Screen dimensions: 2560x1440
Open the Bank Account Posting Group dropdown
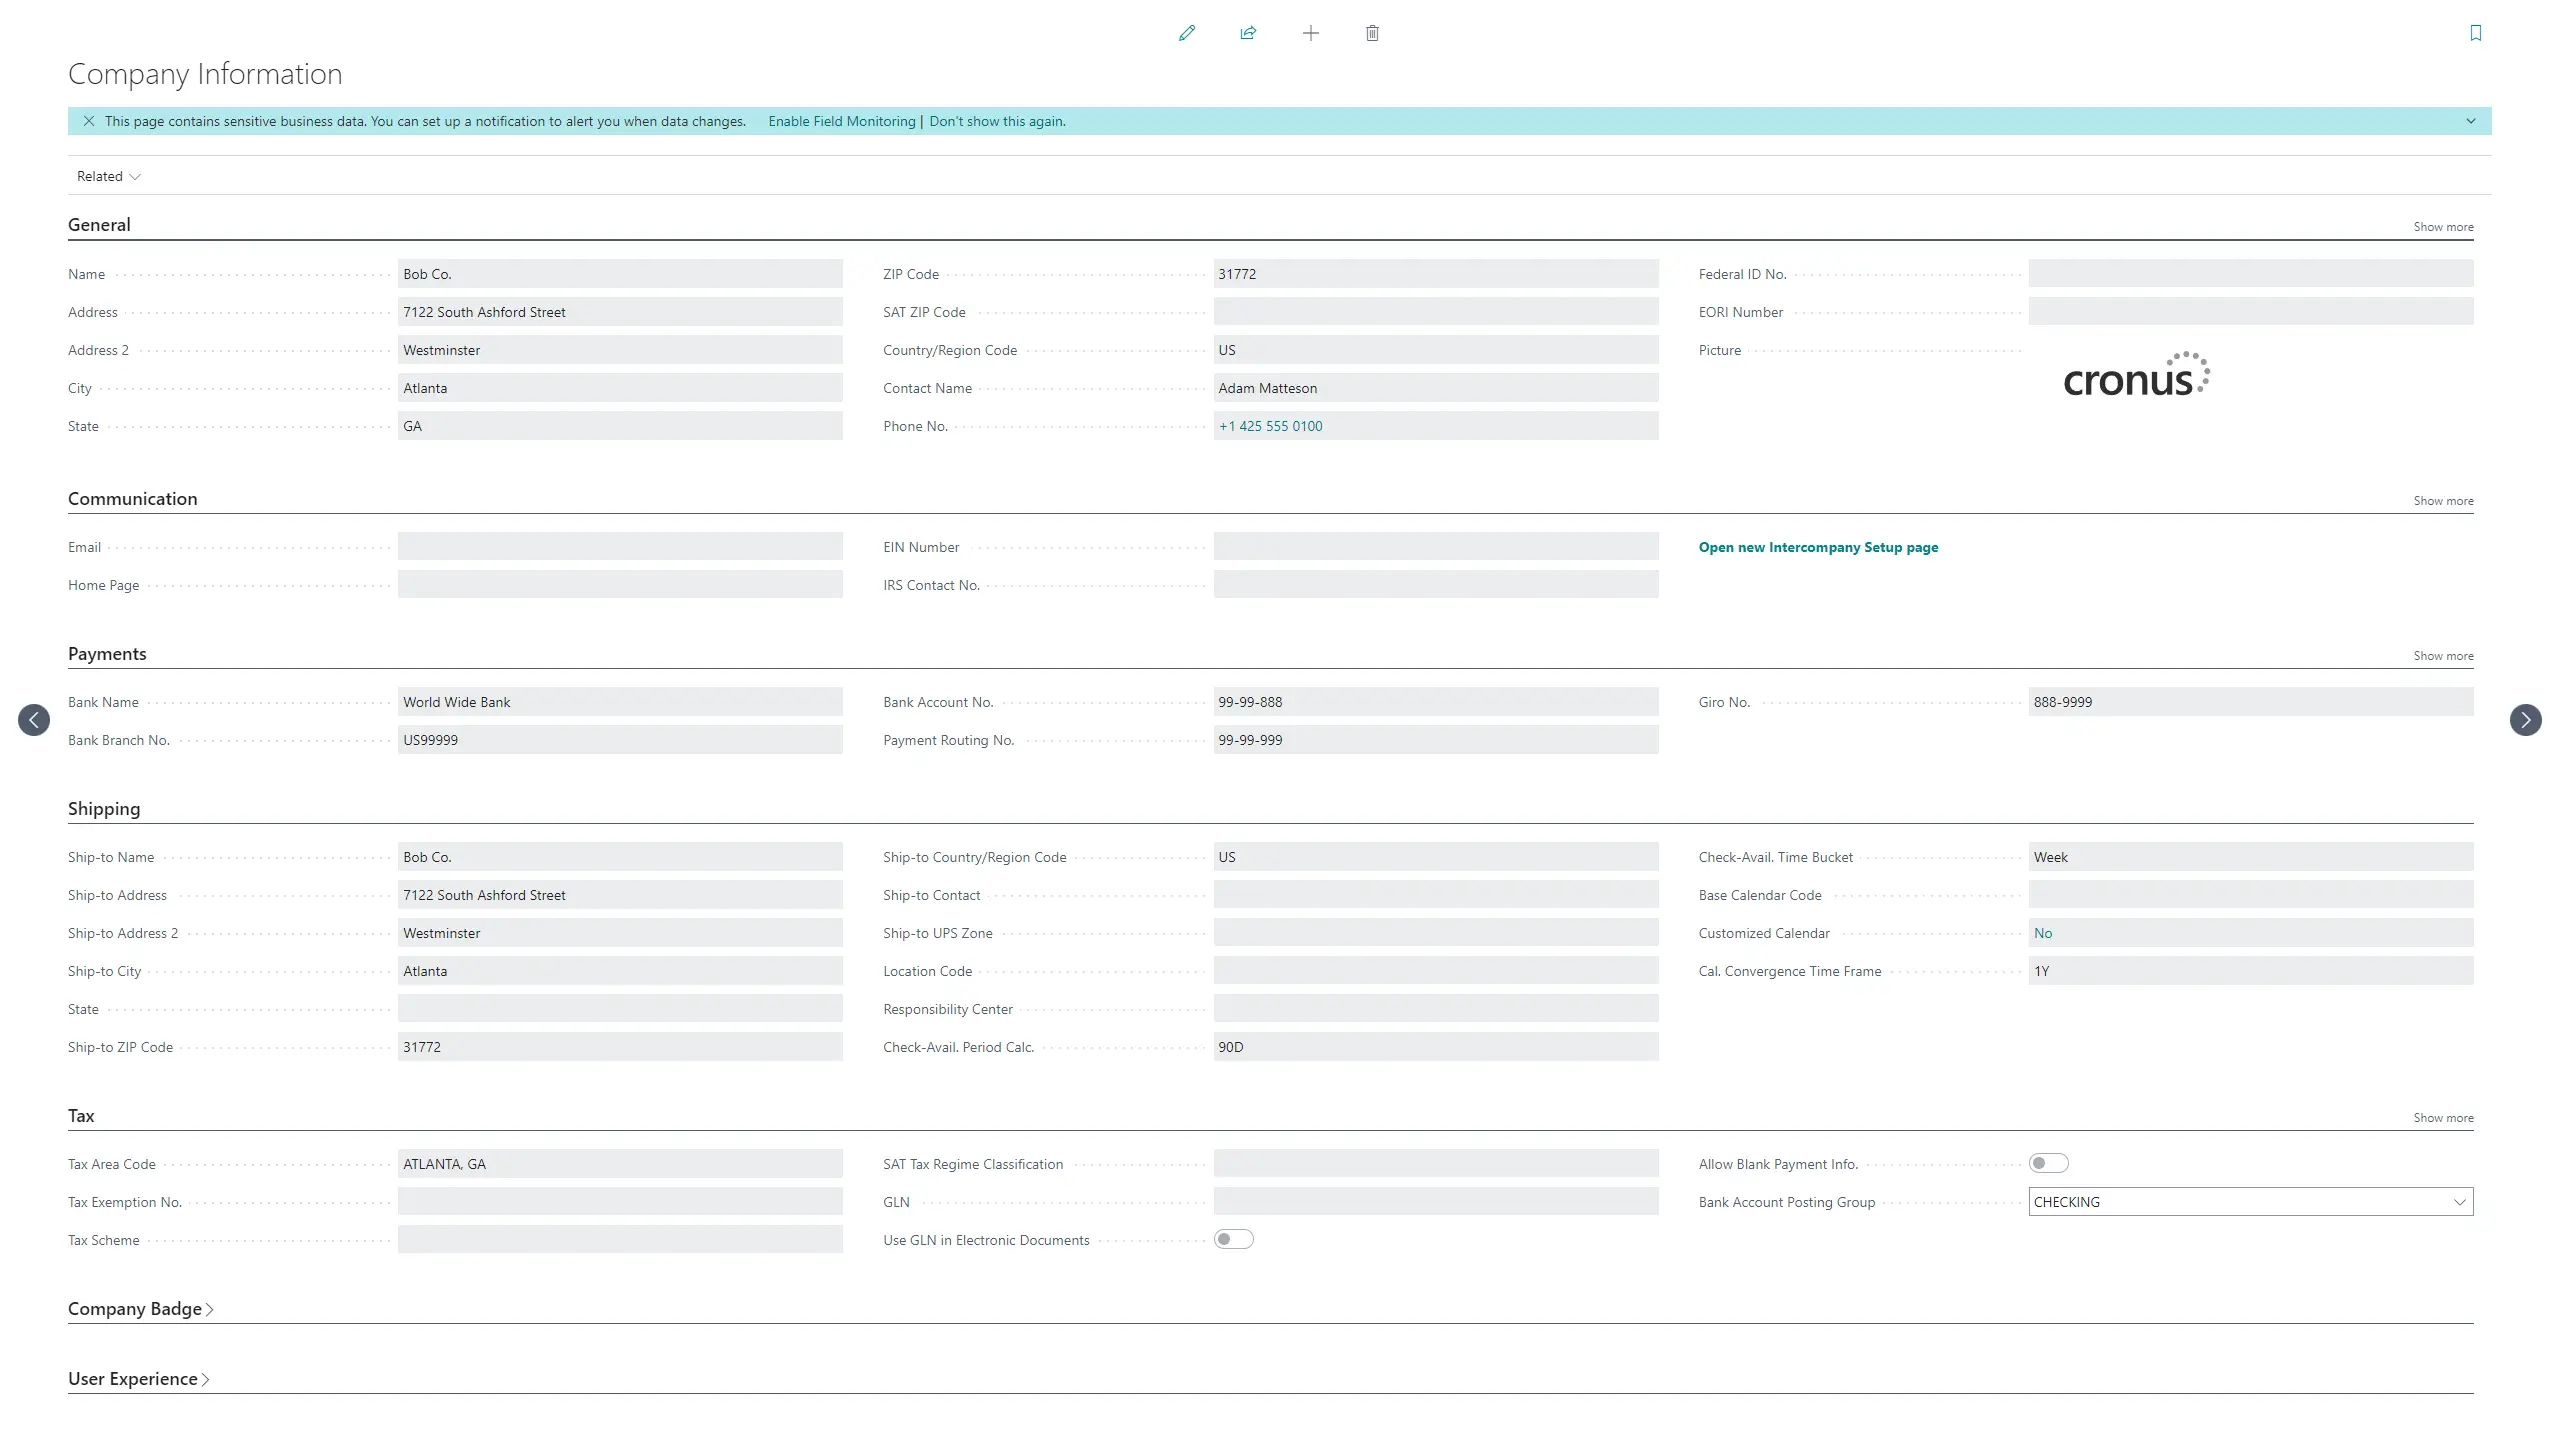[2459, 1202]
